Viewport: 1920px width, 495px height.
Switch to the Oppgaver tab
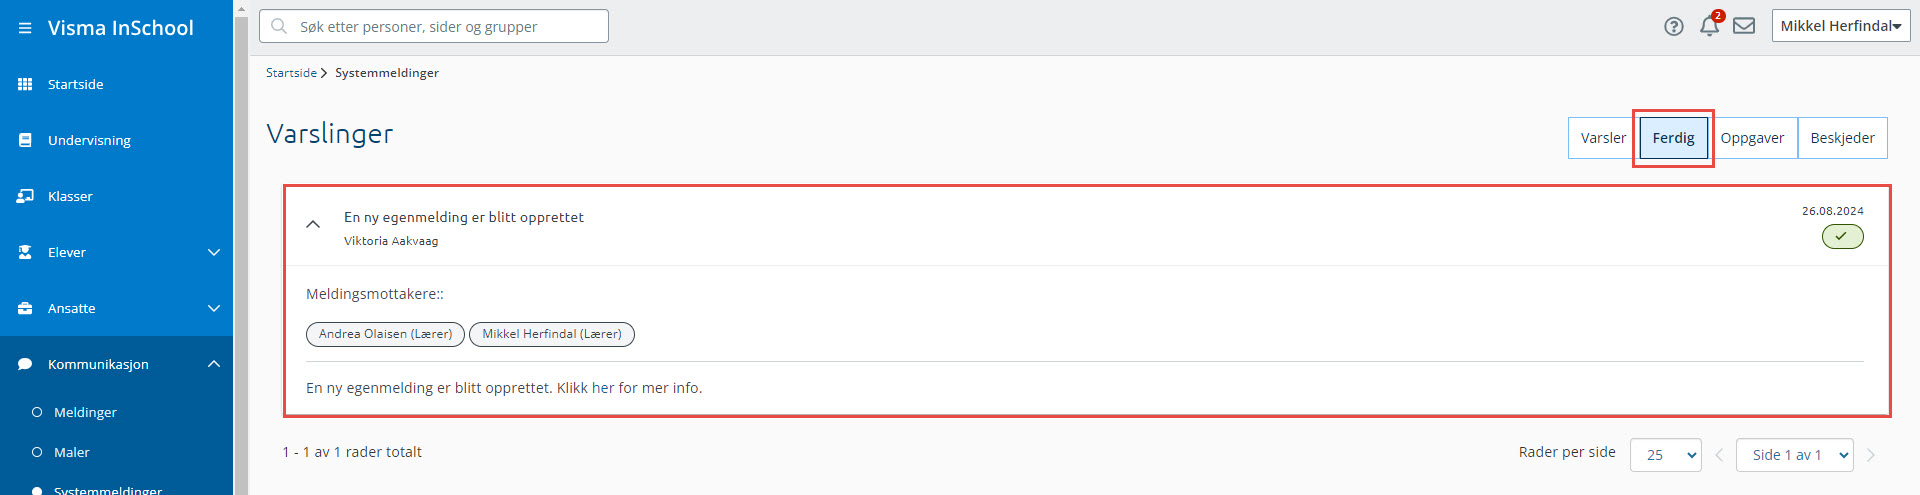1752,138
